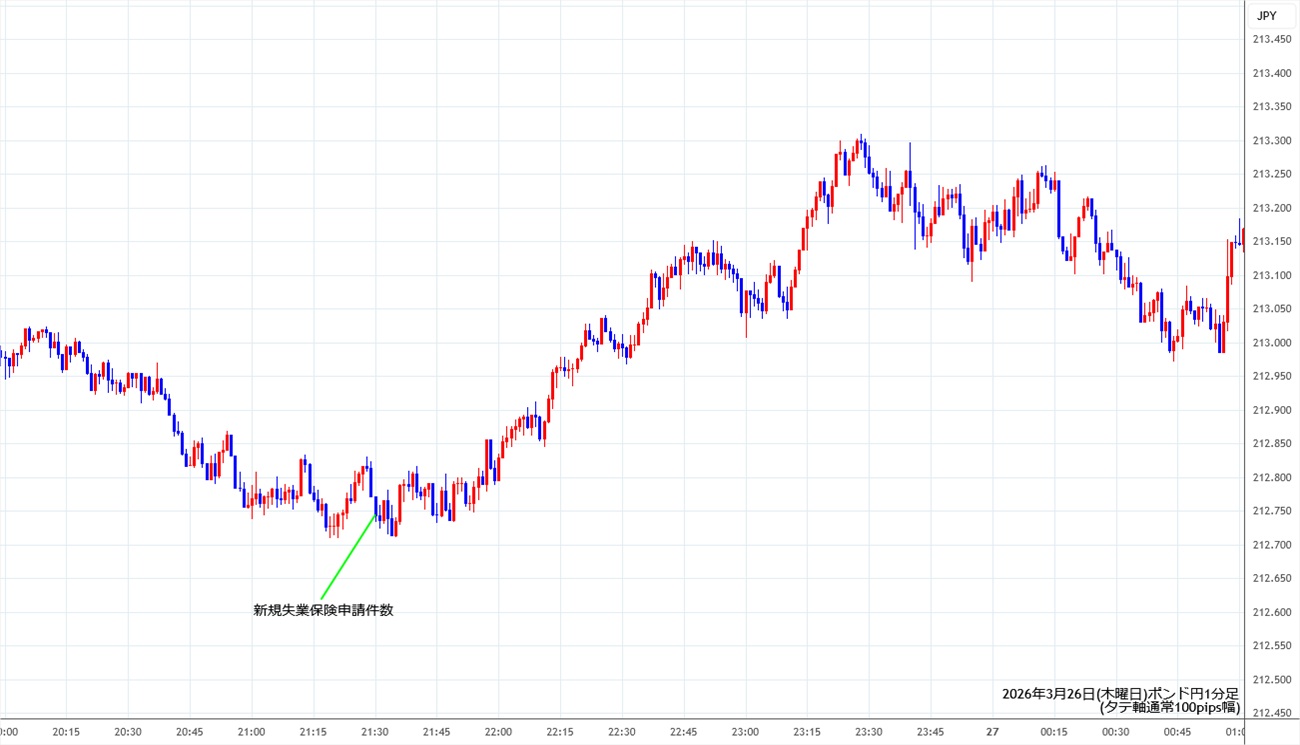The image size is (1300, 745).
Task: Click the 212.750 price axis label
Action: 1270,511
